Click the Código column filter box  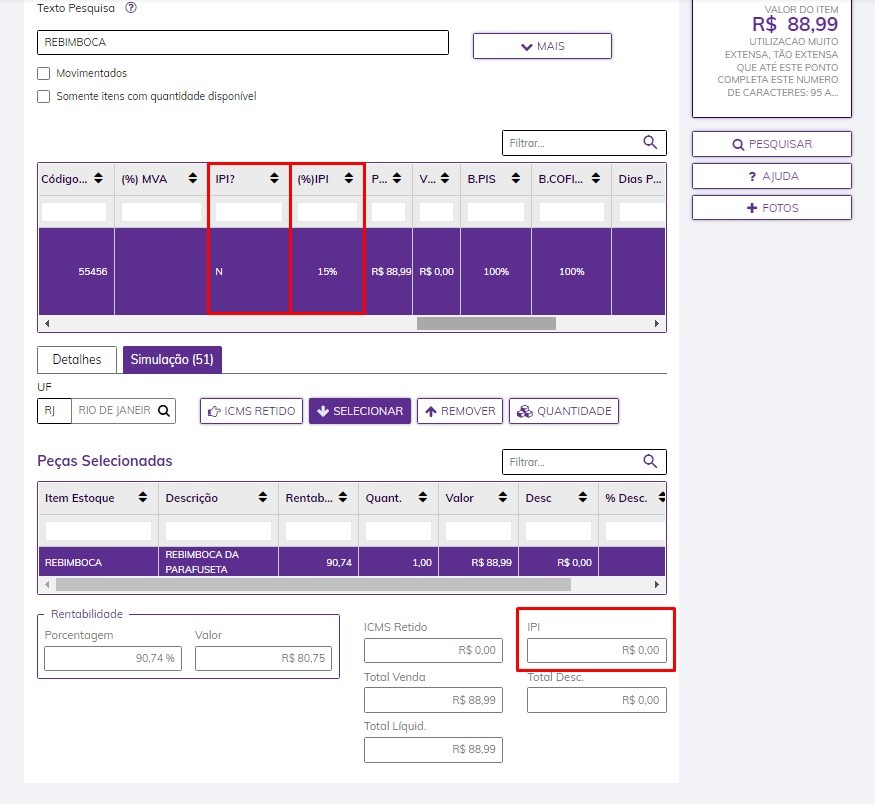pos(74,212)
